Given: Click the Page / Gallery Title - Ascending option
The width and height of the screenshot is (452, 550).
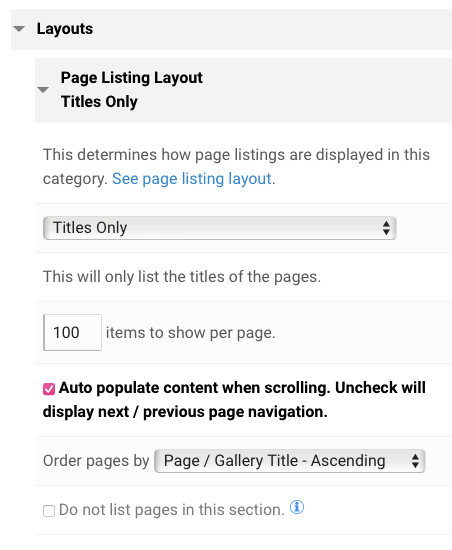Looking at the screenshot, I should pyautogui.click(x=275, y=461).
